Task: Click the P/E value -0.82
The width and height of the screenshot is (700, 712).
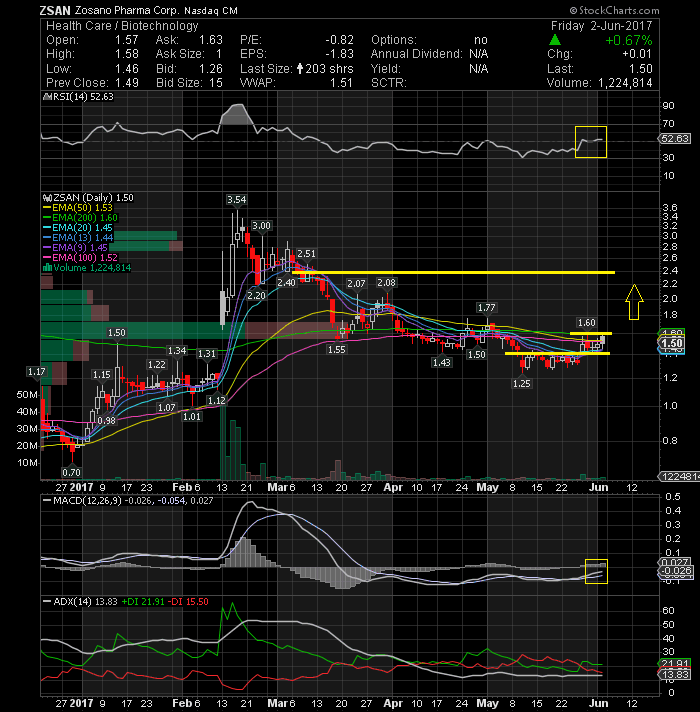Action: [x=339, y=40]
